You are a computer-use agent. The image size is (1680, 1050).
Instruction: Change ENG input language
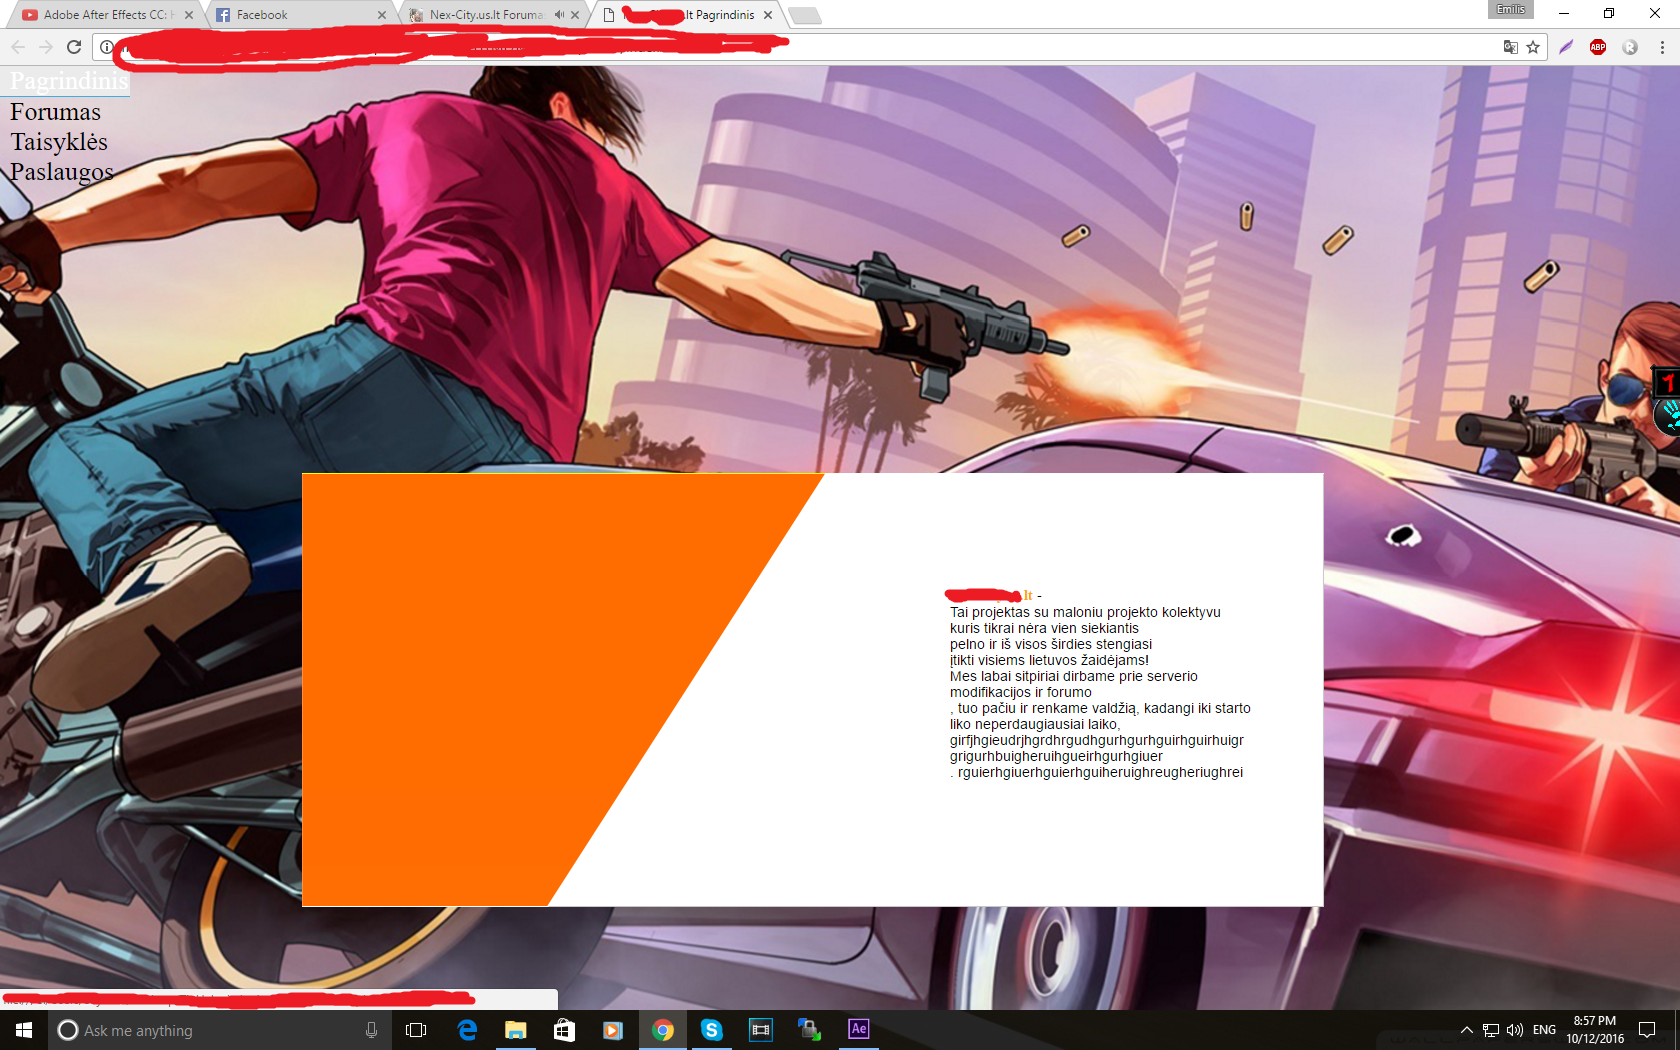[x=1544, y=1030]
